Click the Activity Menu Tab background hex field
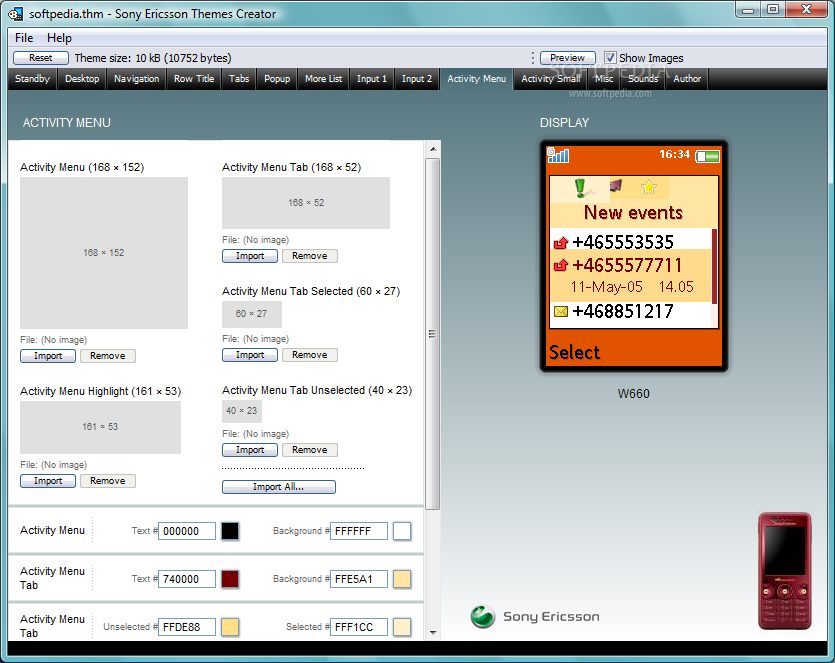The width and height of the screenshot is (835, 663). (358, 579)
